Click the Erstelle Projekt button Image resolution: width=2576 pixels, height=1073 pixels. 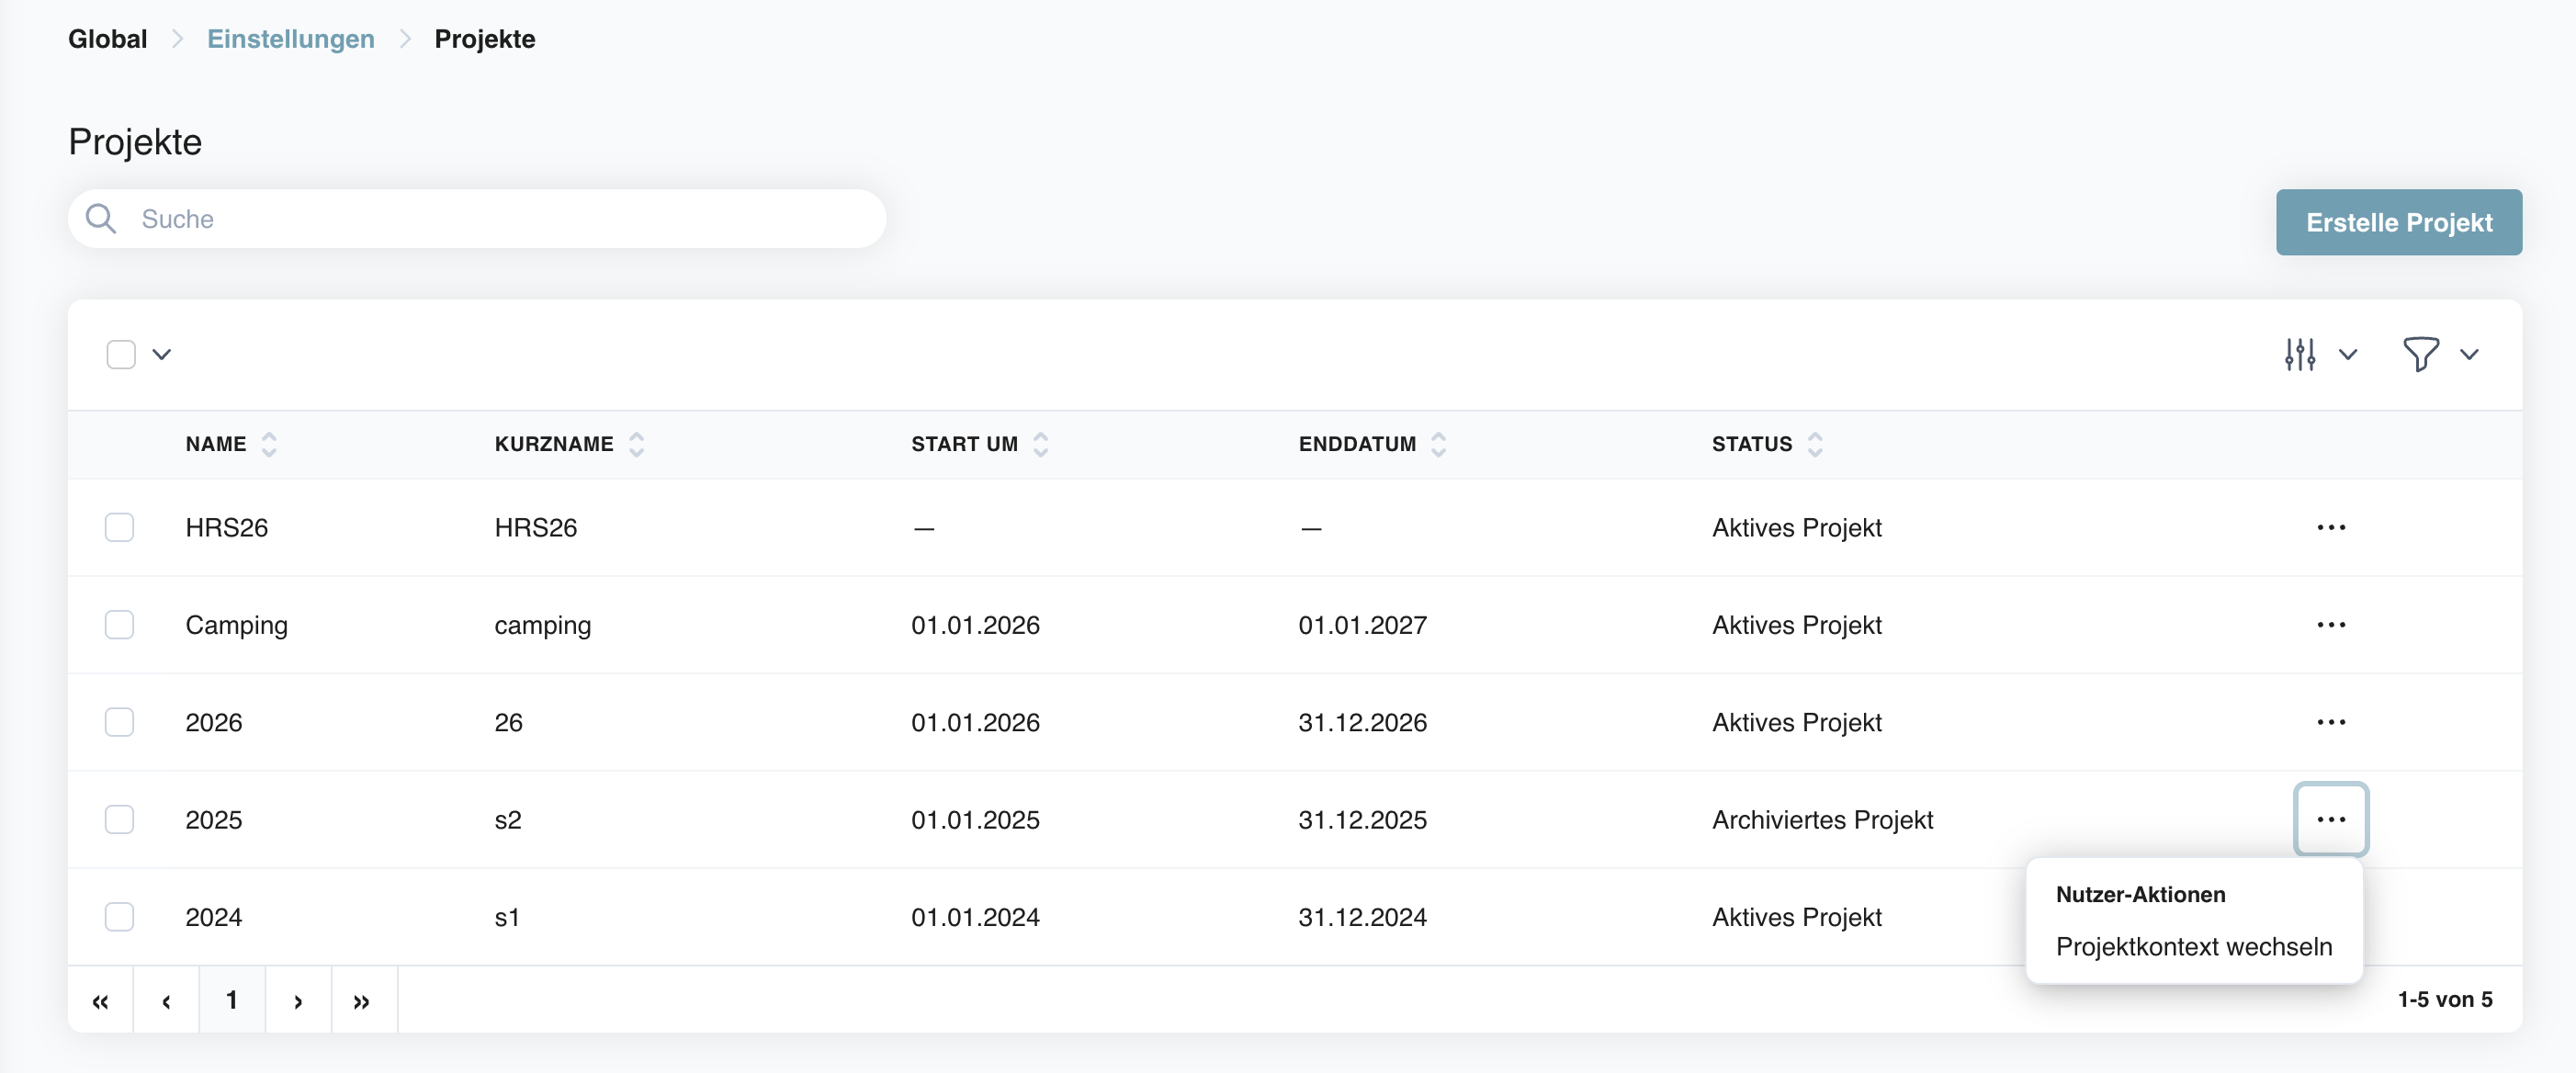coord(2398,222)
